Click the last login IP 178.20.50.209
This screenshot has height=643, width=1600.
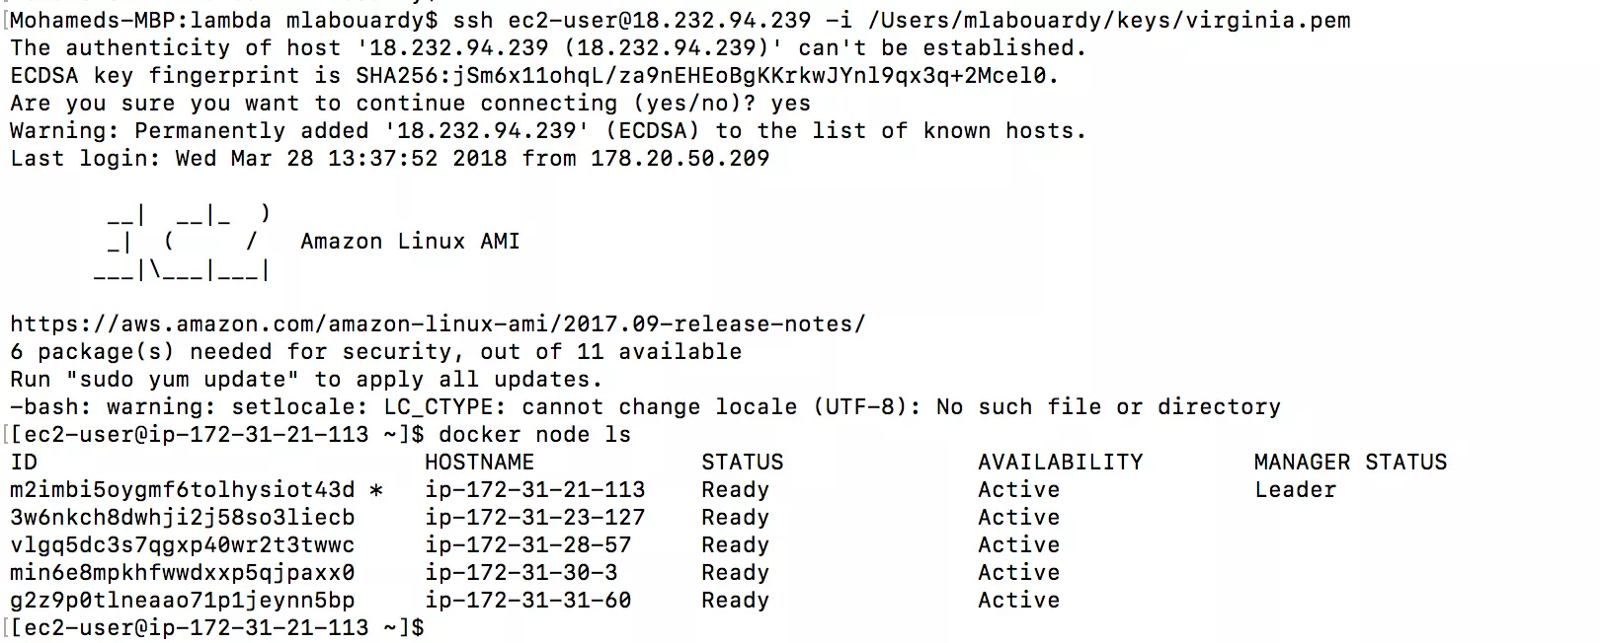click(679, 158)
